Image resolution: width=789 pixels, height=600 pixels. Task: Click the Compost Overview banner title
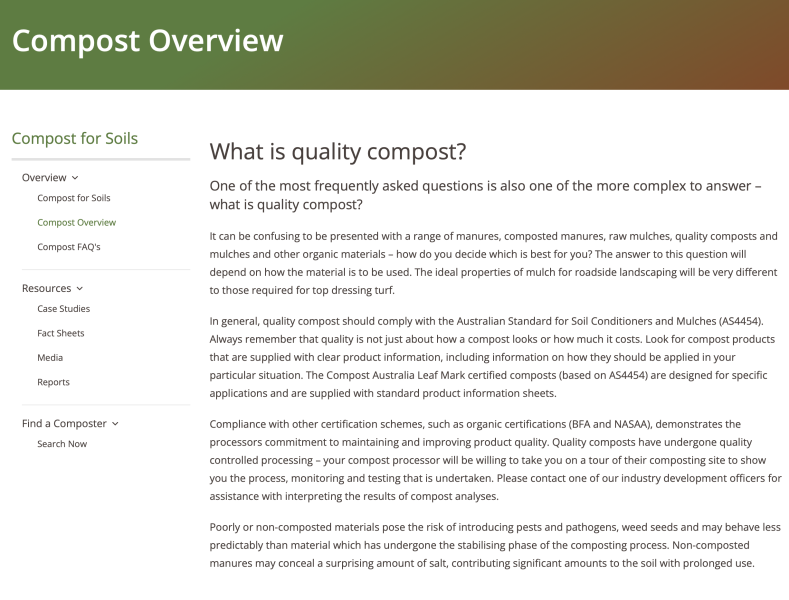point(148,41)
